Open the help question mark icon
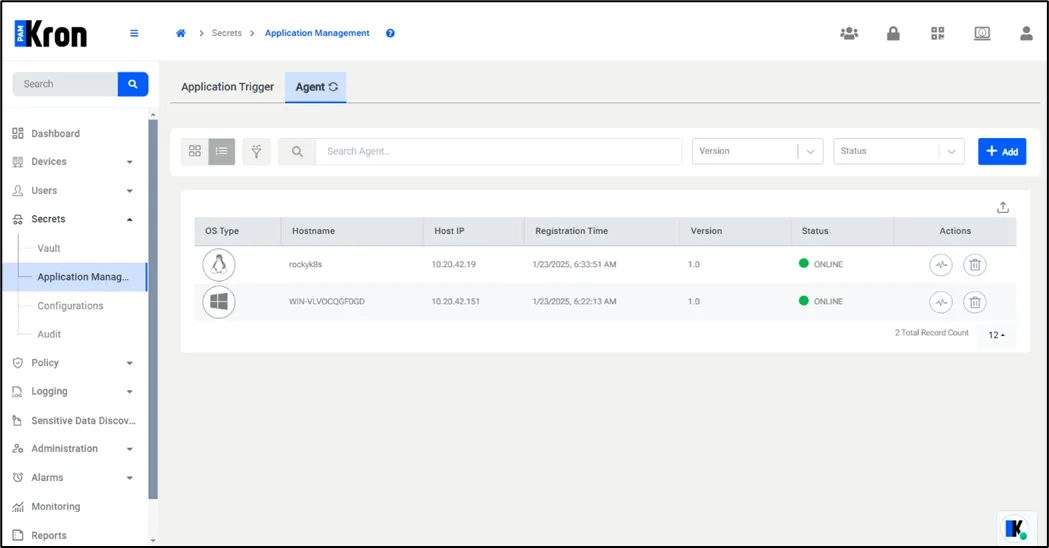Image resolution: width=1049 pixels, height=548 pixels. click(390, 33)
